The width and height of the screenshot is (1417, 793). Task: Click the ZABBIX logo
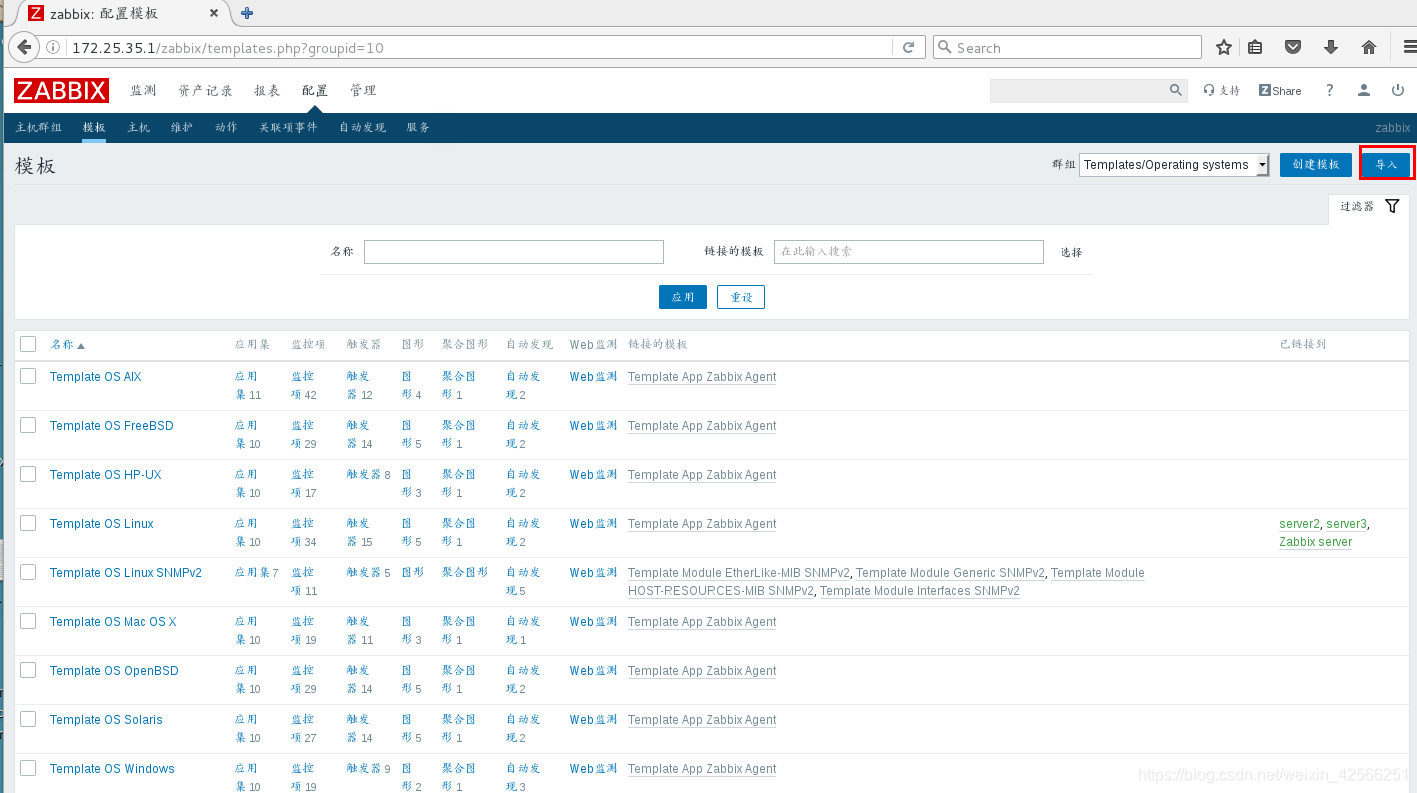coord(61,90)
